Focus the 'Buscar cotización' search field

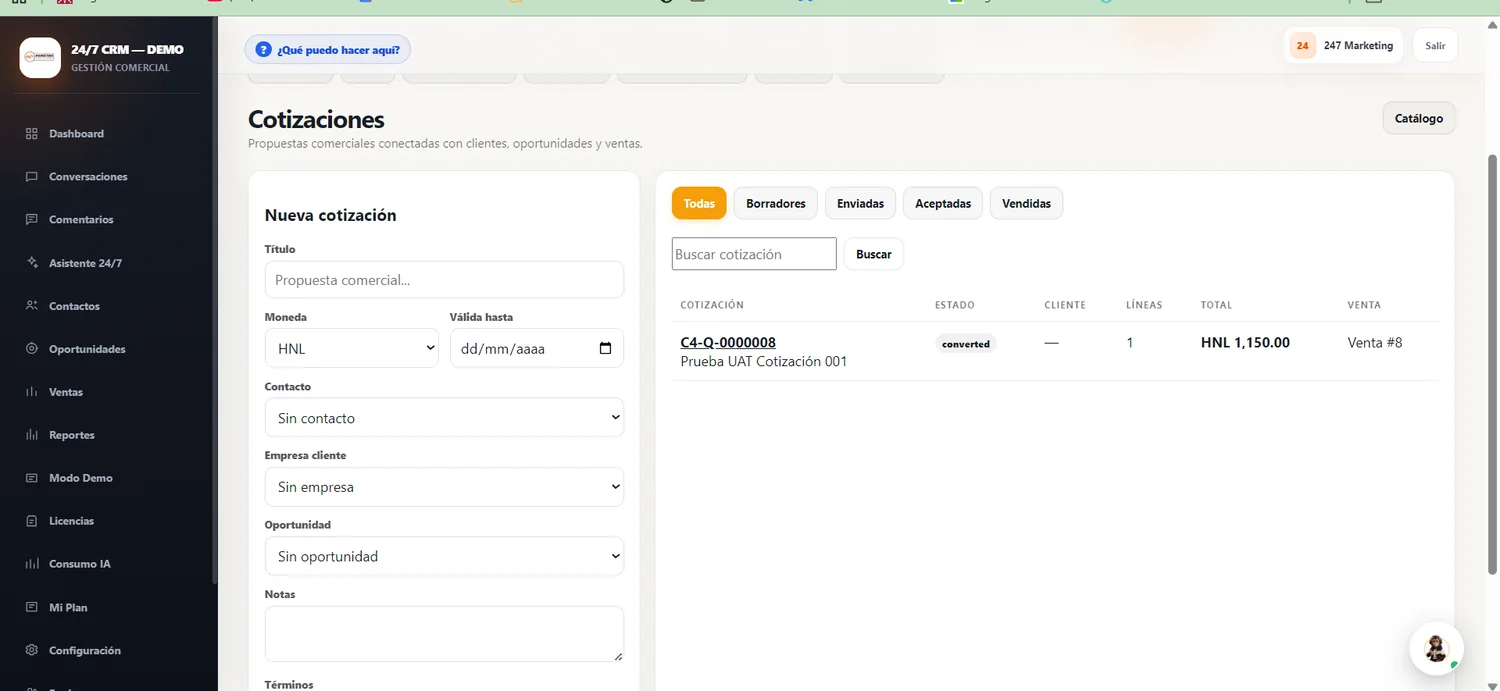pyautogui.click(x=754, y=254)
